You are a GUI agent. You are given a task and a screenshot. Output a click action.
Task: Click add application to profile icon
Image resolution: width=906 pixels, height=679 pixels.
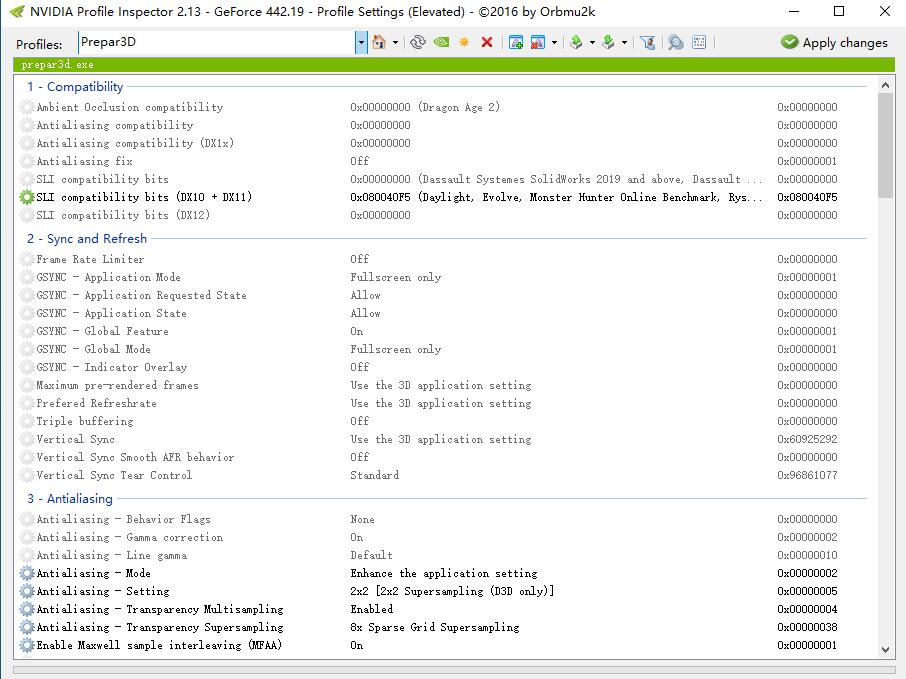[x=516, y=42]
